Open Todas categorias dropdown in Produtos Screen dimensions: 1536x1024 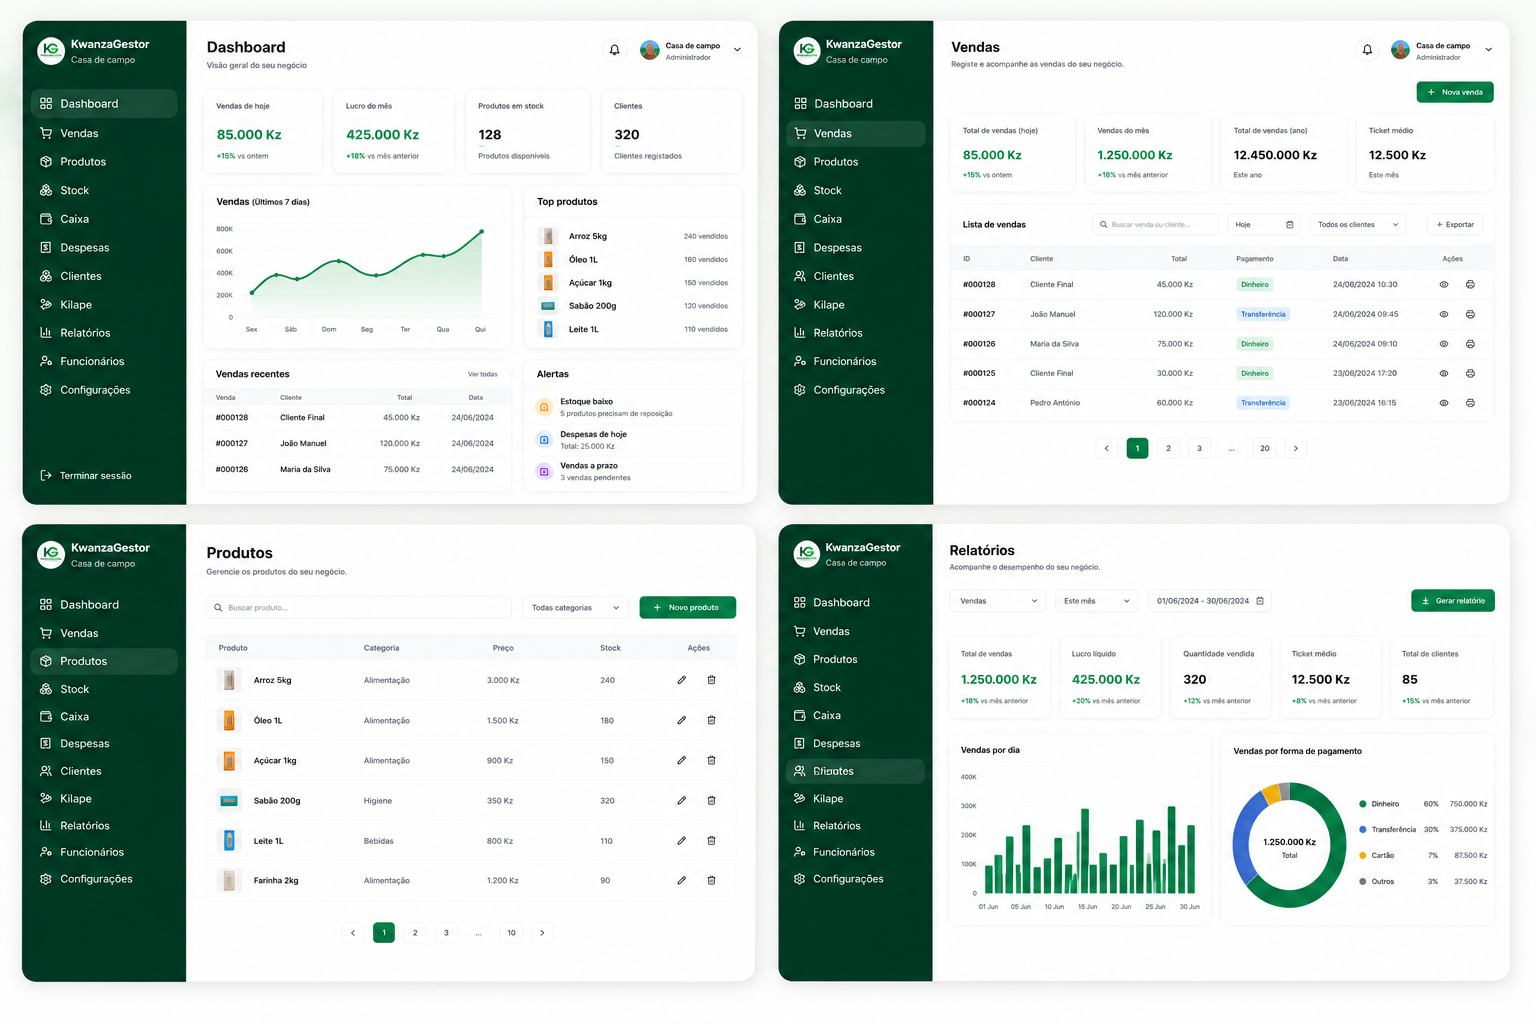point(575,608)
